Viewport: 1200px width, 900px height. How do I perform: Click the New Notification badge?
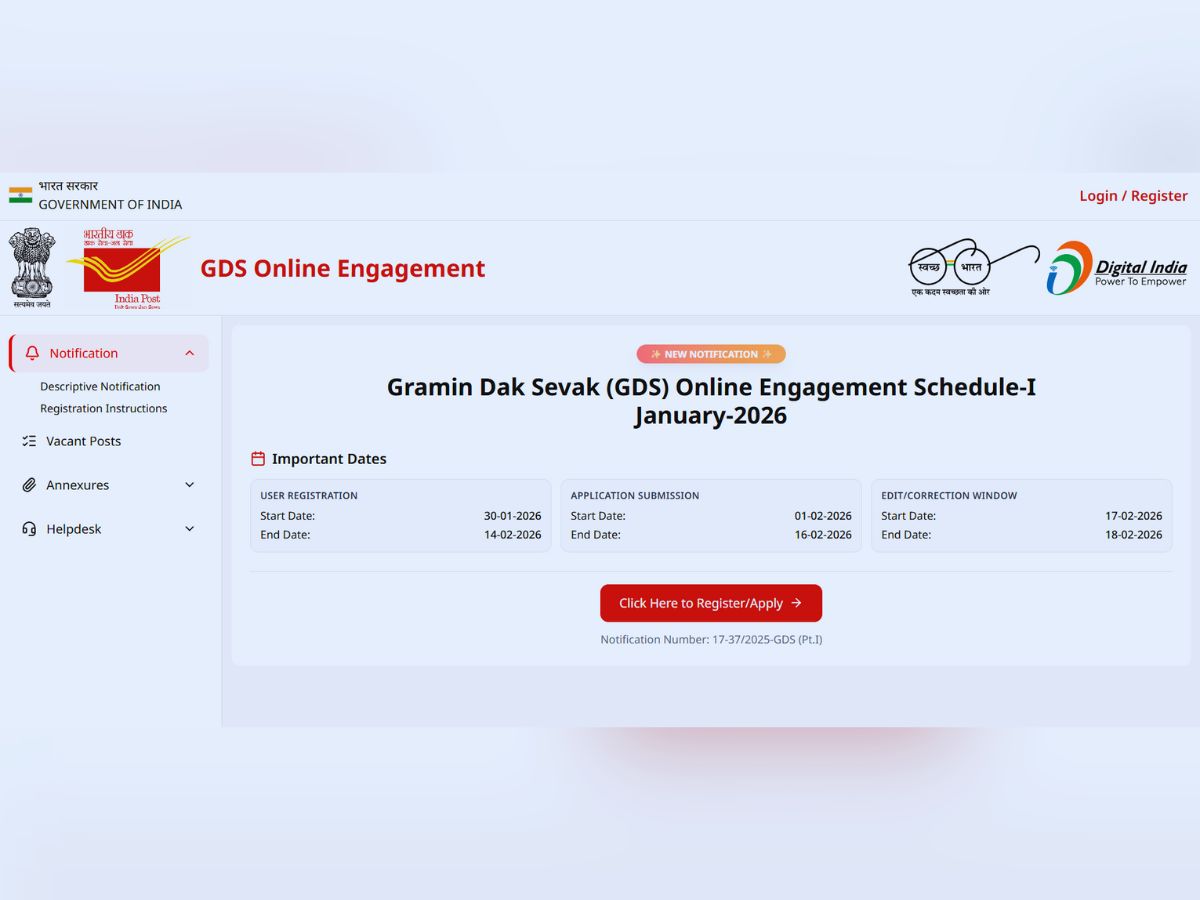coord(711,354)
